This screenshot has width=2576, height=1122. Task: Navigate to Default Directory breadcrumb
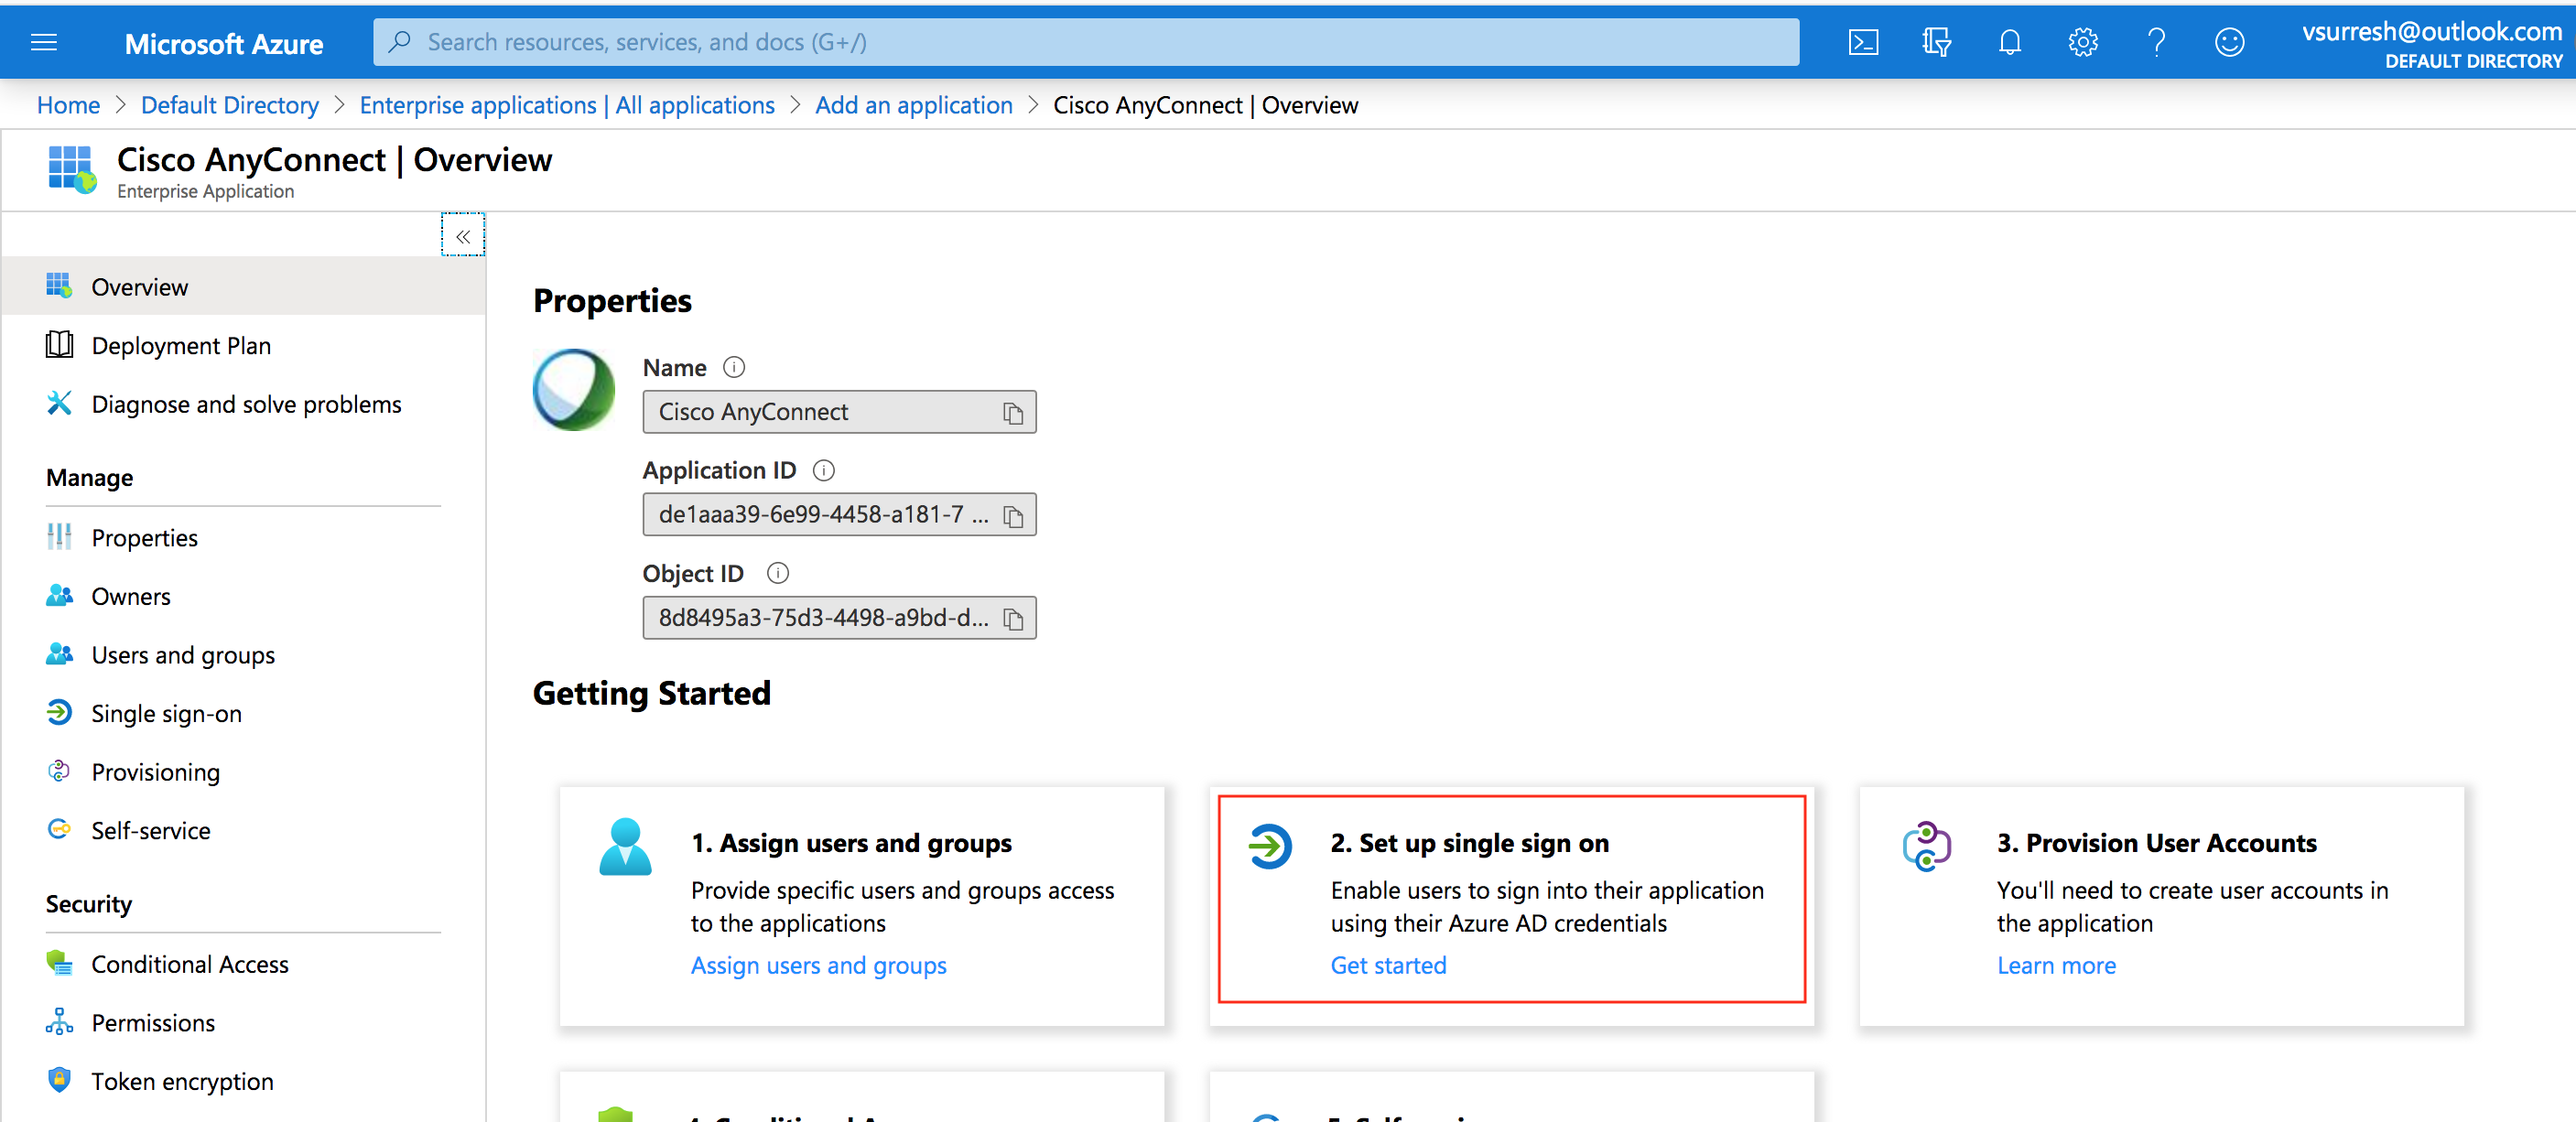(x=229, y=104)
